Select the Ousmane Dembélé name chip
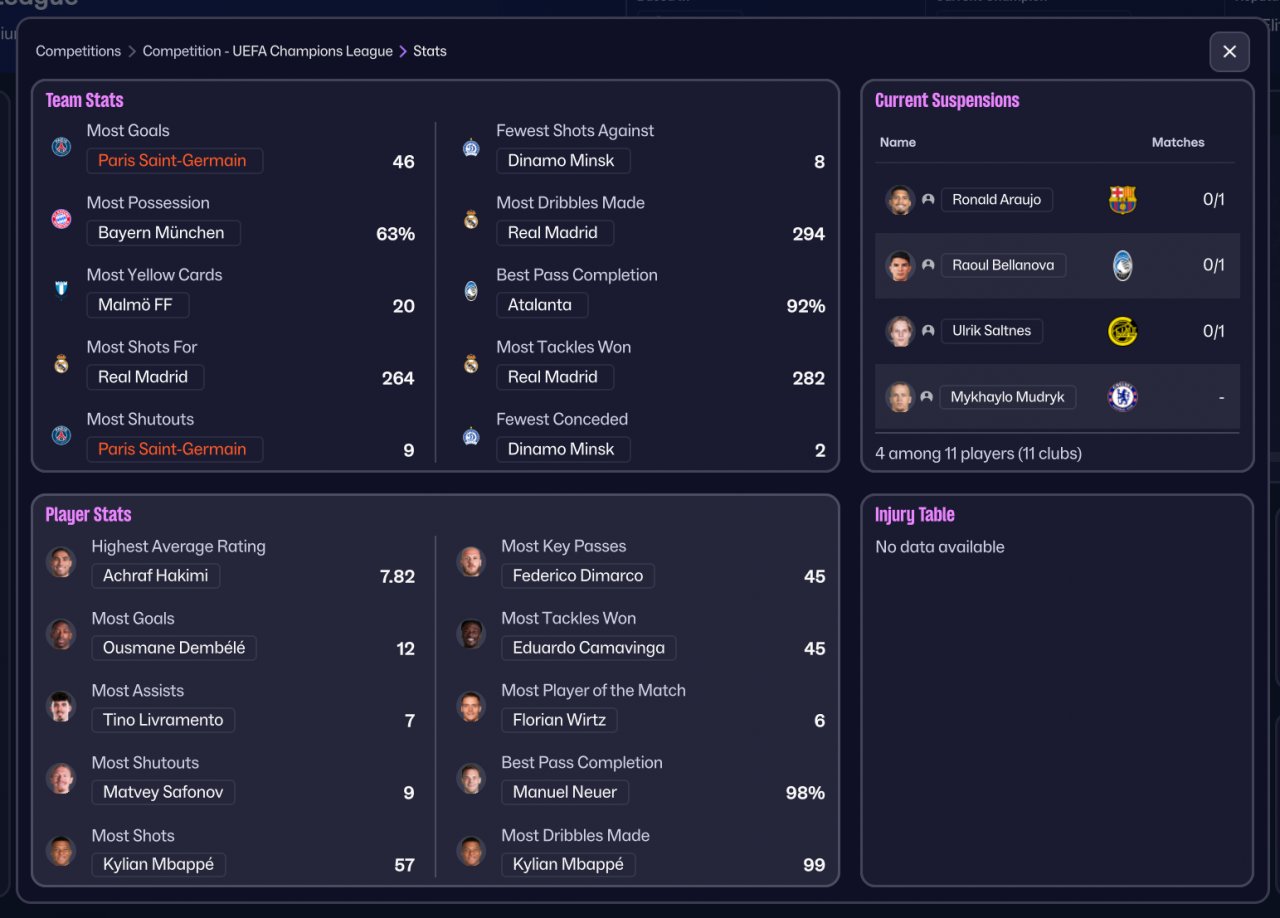The width and height of the screenshot is (1280, 918). click(x=174, y=648)
